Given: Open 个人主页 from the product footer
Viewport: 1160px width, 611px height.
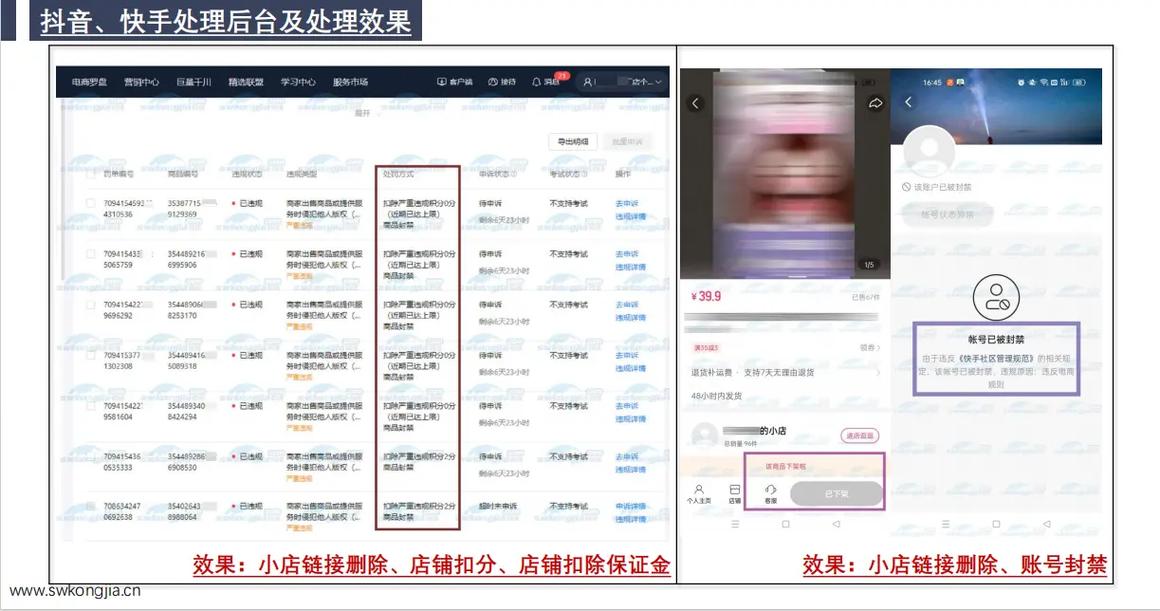Looking at the screenshot, I should (x=698, y=494).
